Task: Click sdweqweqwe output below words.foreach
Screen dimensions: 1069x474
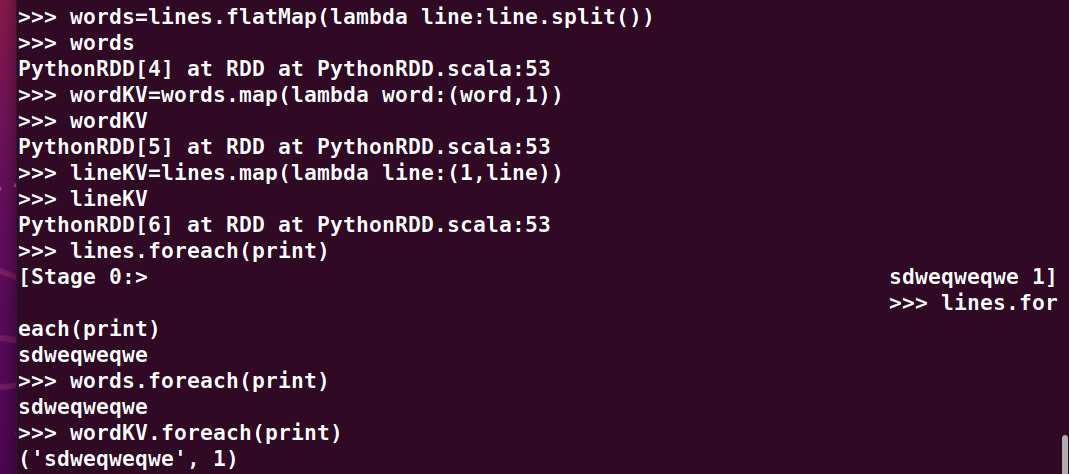Action: click(83, 407)
